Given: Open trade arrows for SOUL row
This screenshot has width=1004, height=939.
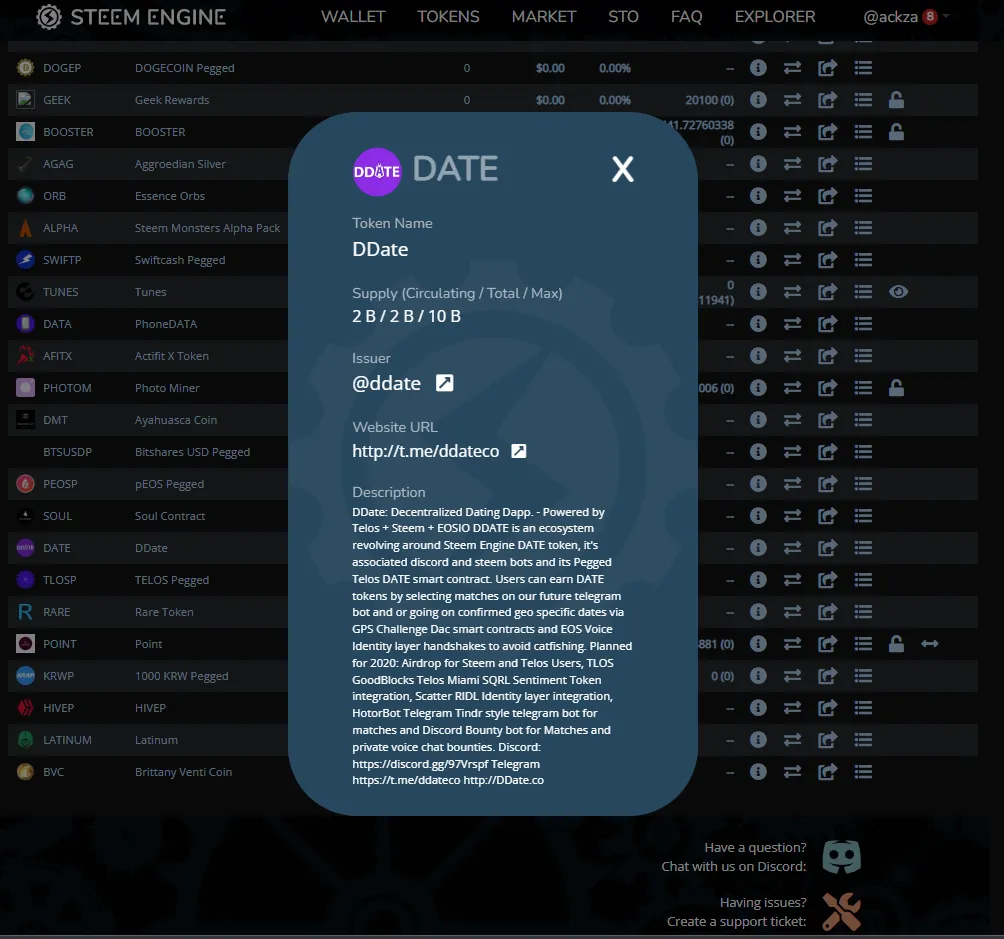Looking at the screenshot, I should click(x=792, y=516).
